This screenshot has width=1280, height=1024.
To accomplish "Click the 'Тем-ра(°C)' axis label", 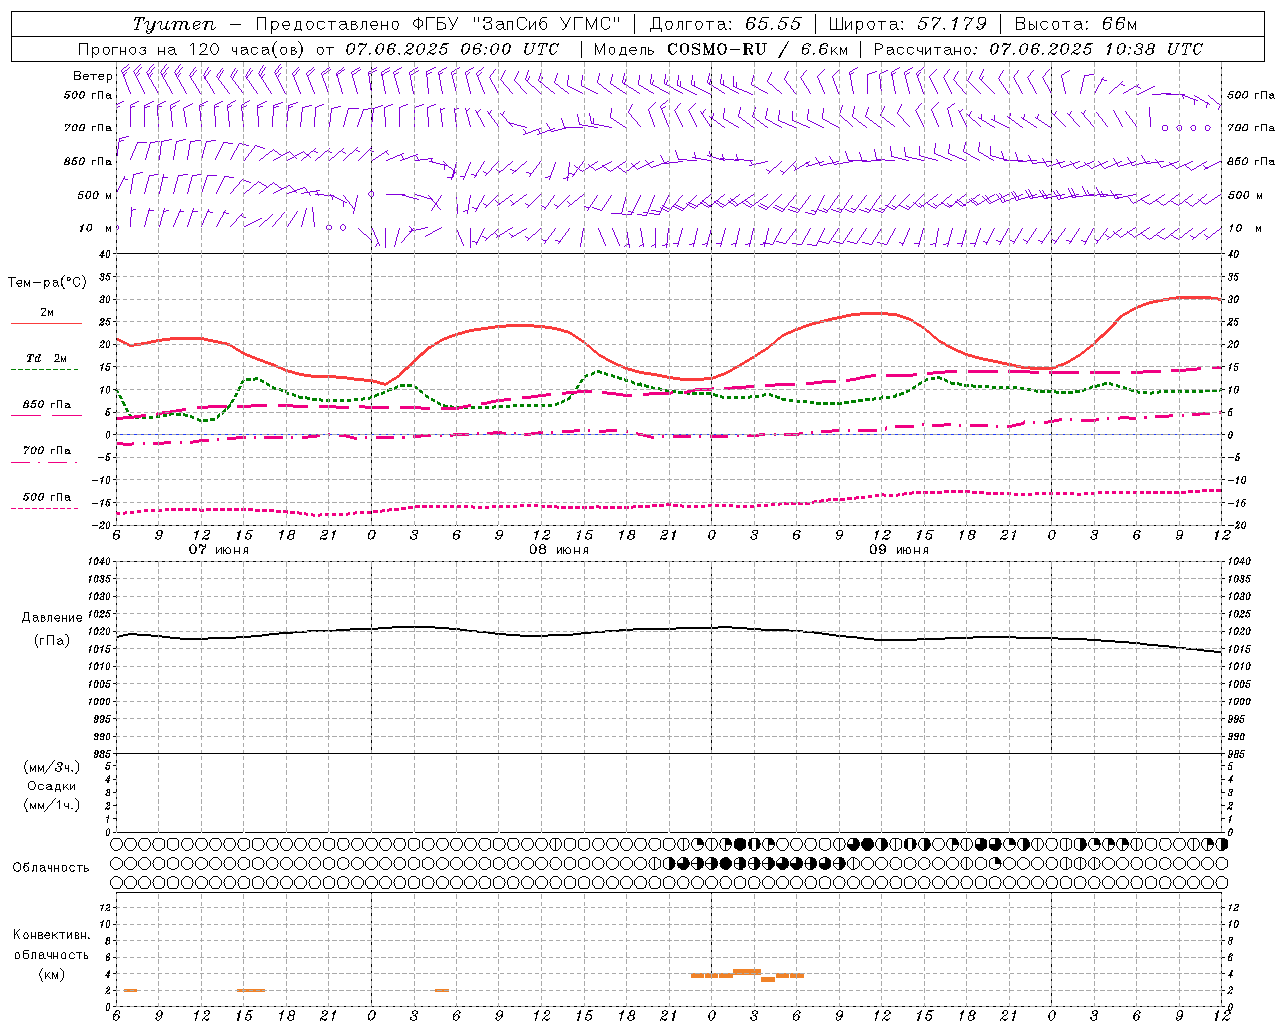I will (47, 283).
